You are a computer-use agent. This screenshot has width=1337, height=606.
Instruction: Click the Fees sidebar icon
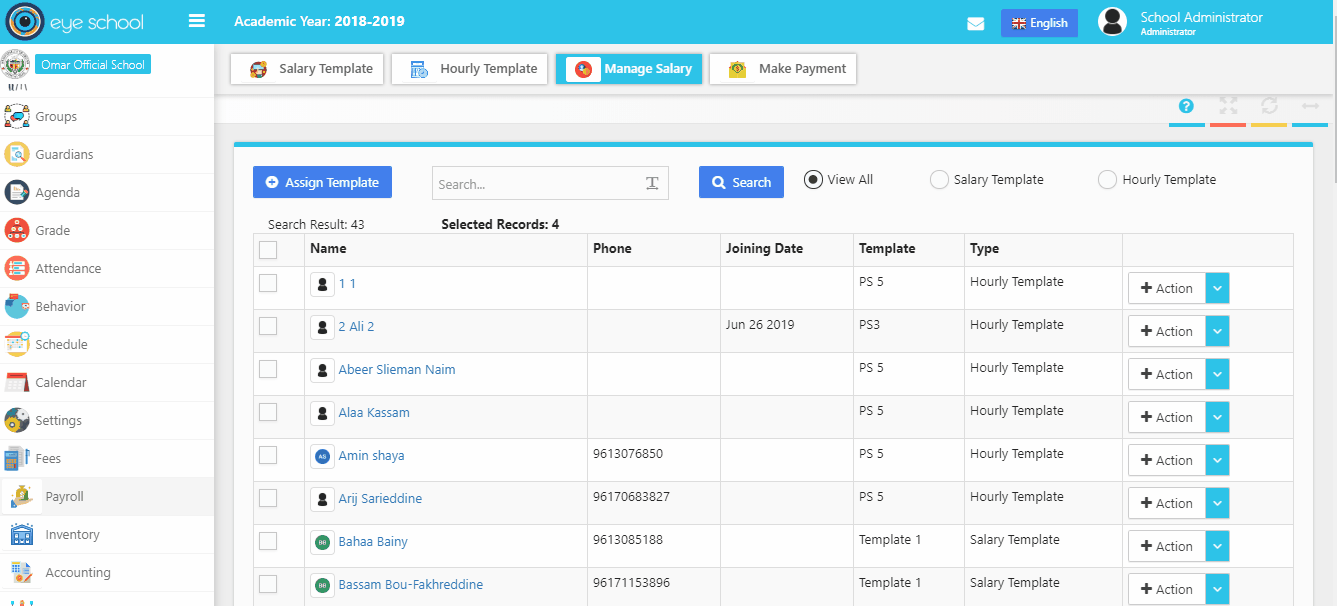tap(16, 458)
